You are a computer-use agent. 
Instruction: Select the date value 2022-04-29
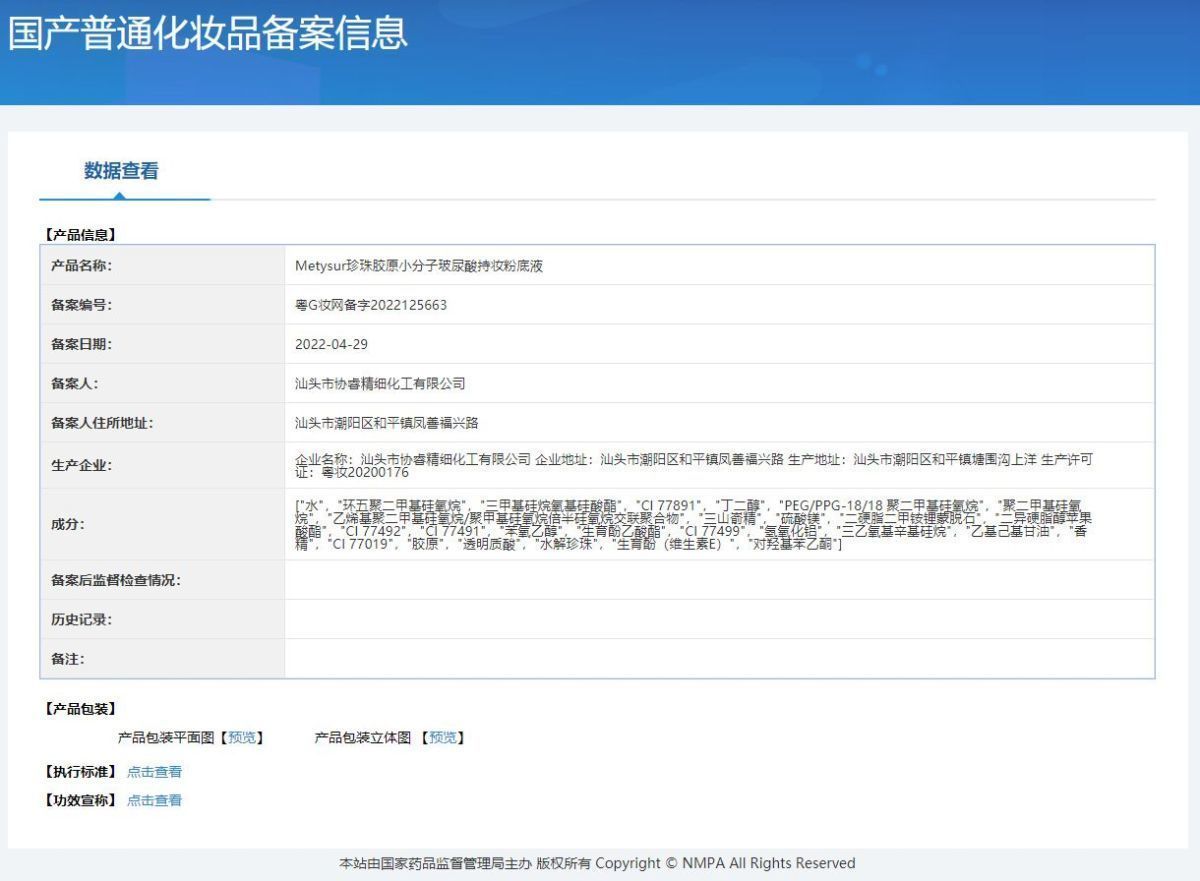(331, 344)
